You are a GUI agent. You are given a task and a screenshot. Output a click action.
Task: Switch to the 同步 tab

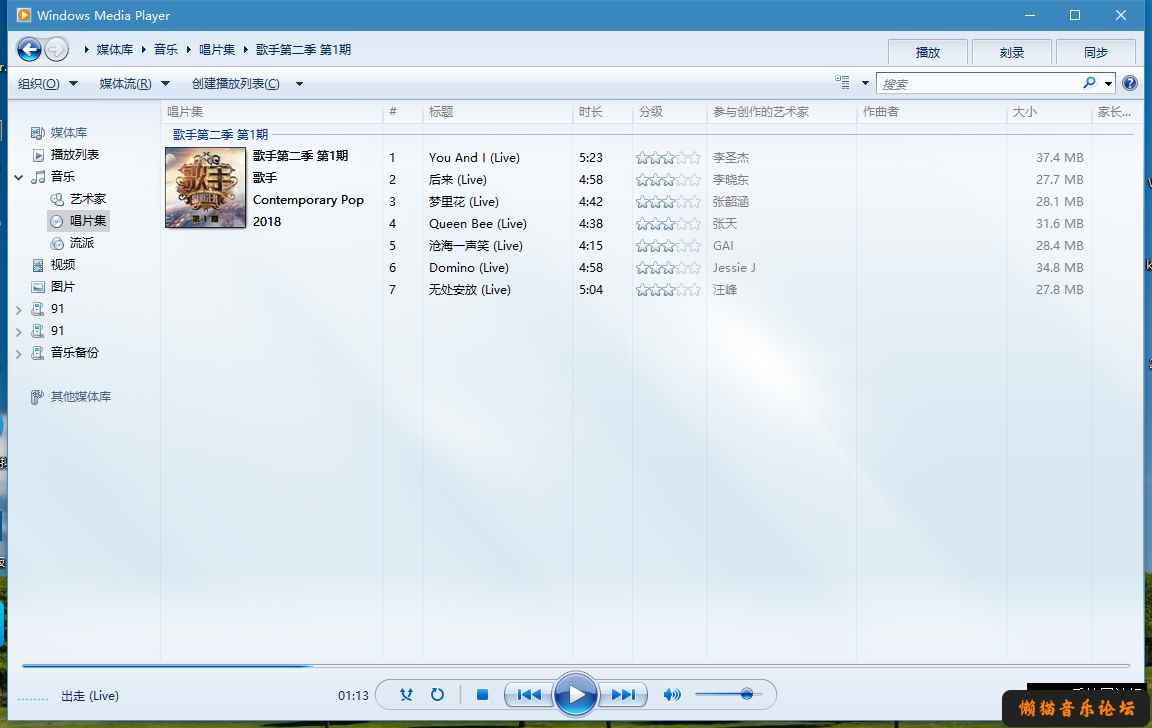[x=1095, y=53]
